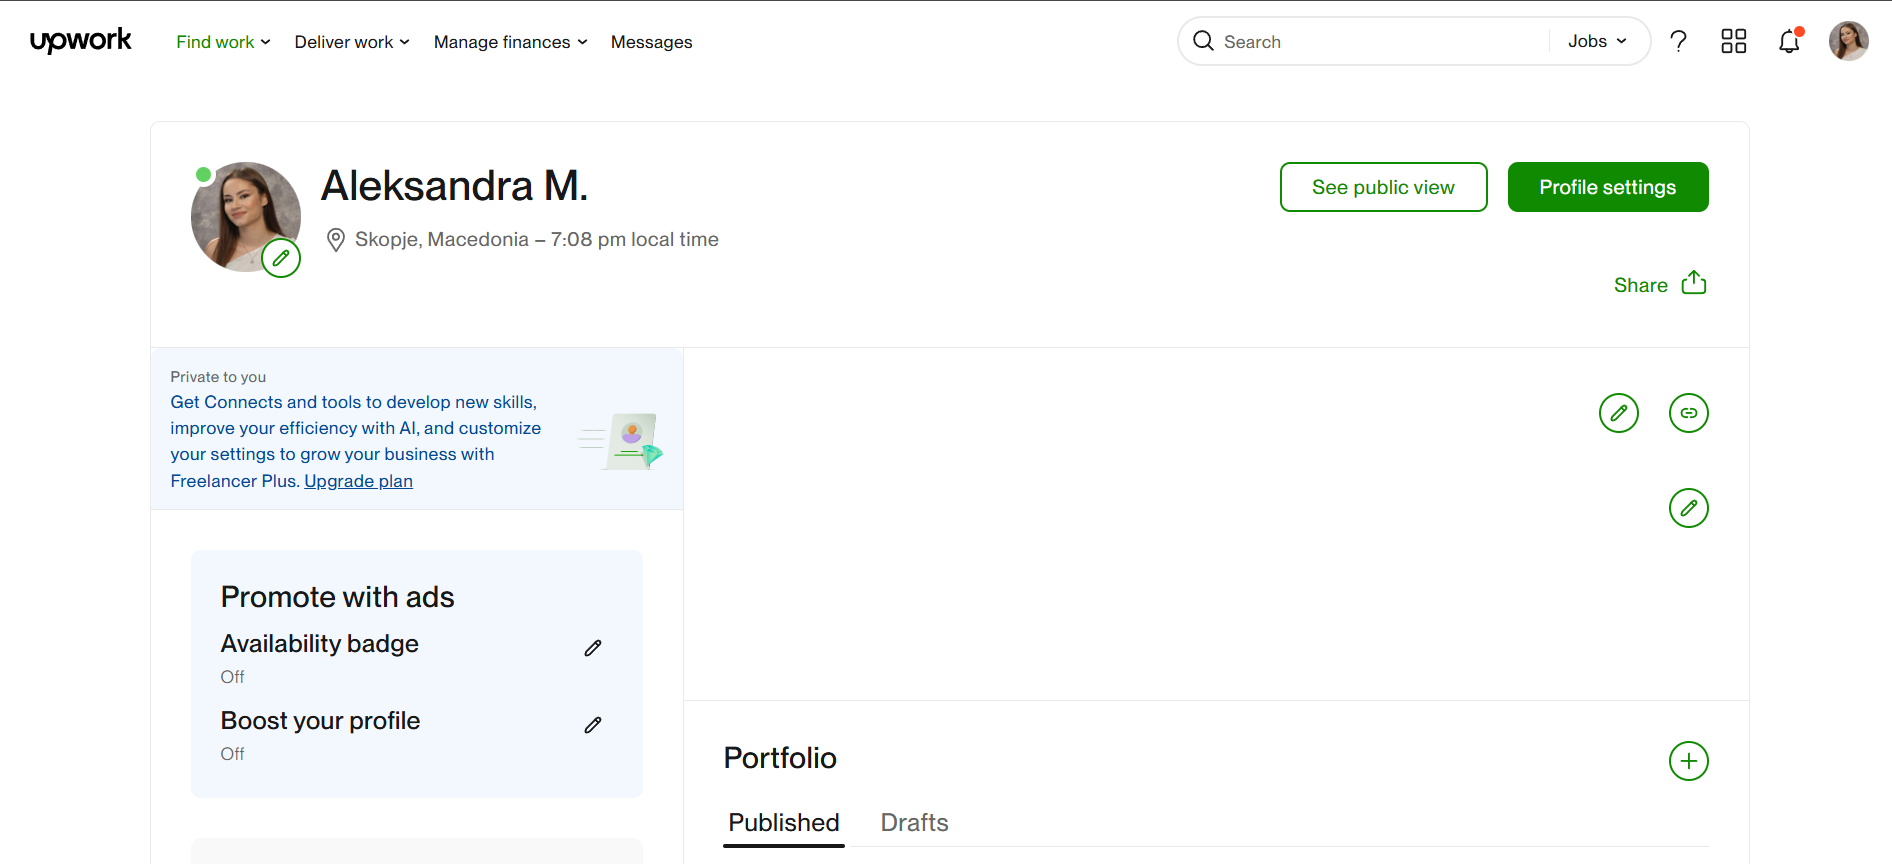Click the Upwork logo
1892x864 pixels.
[x=81, y=41]
